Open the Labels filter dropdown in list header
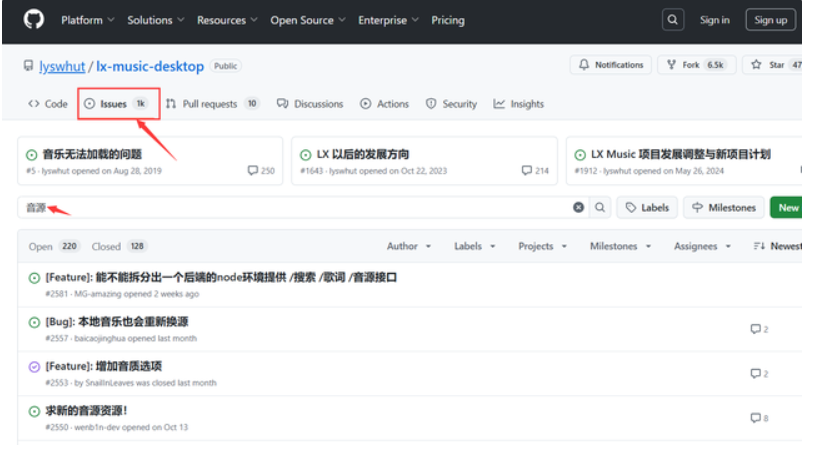The image size is (828, 471). (475, 246)
